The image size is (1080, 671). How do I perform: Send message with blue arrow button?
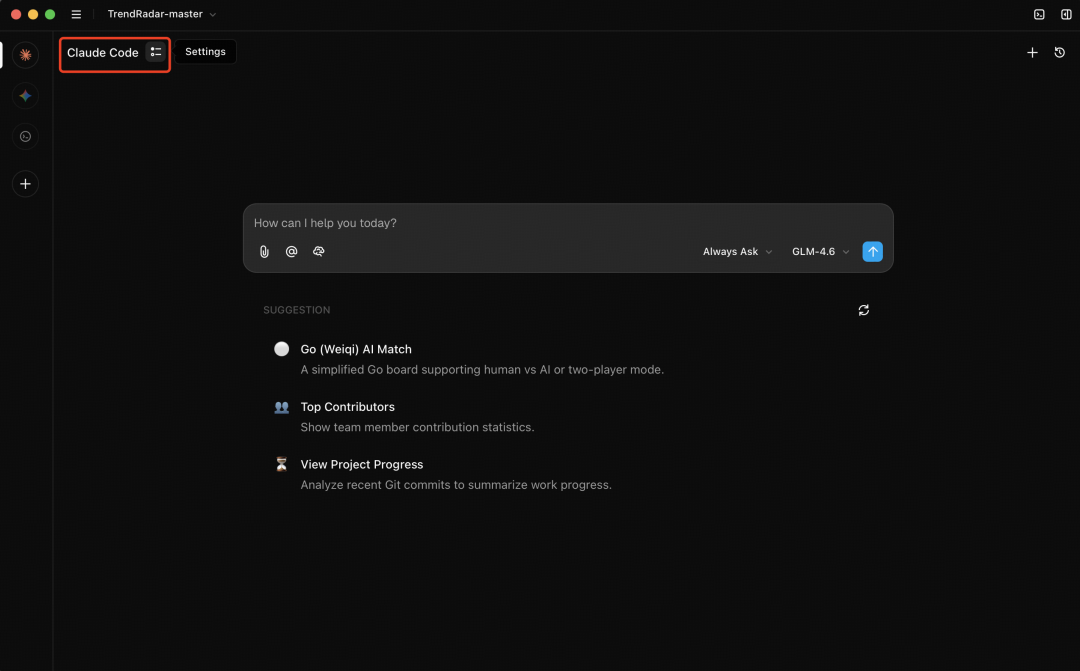pos(873,252)
